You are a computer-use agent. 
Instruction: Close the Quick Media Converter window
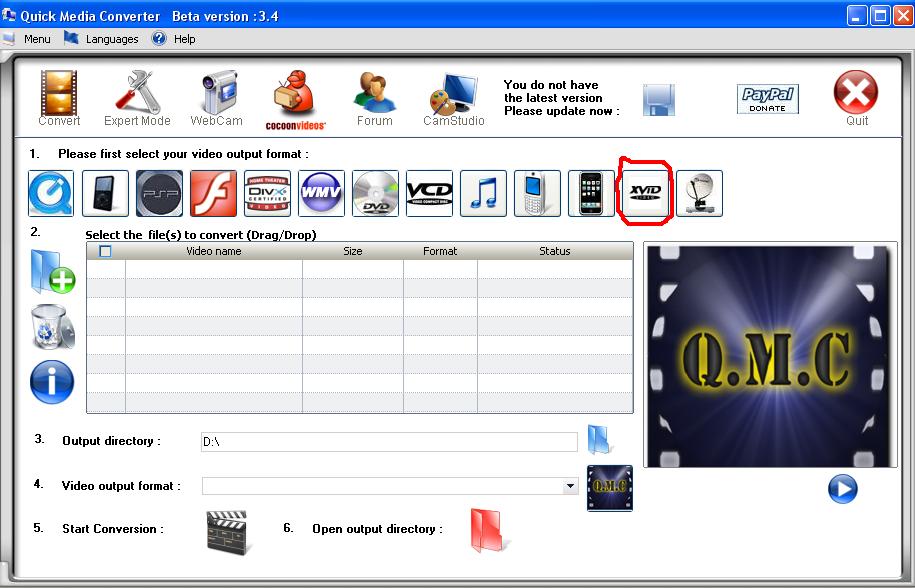[903, 16]
